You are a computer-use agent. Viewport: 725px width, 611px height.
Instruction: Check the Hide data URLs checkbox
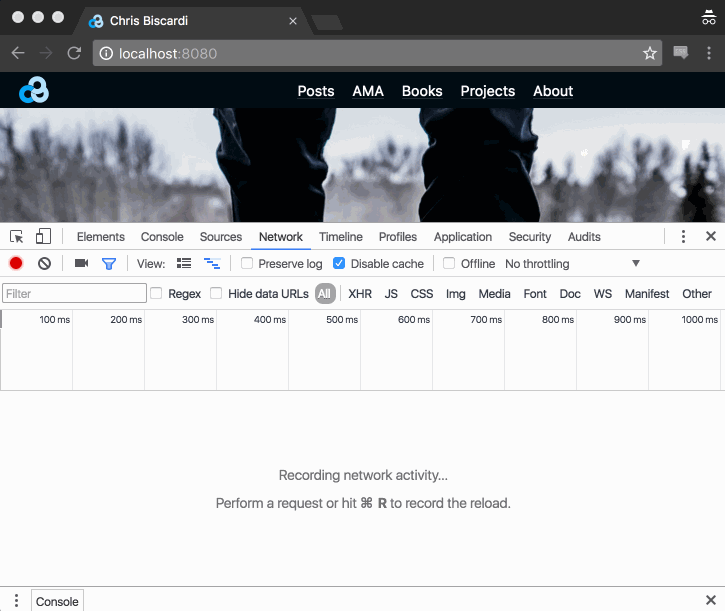(x=216, y=293)
